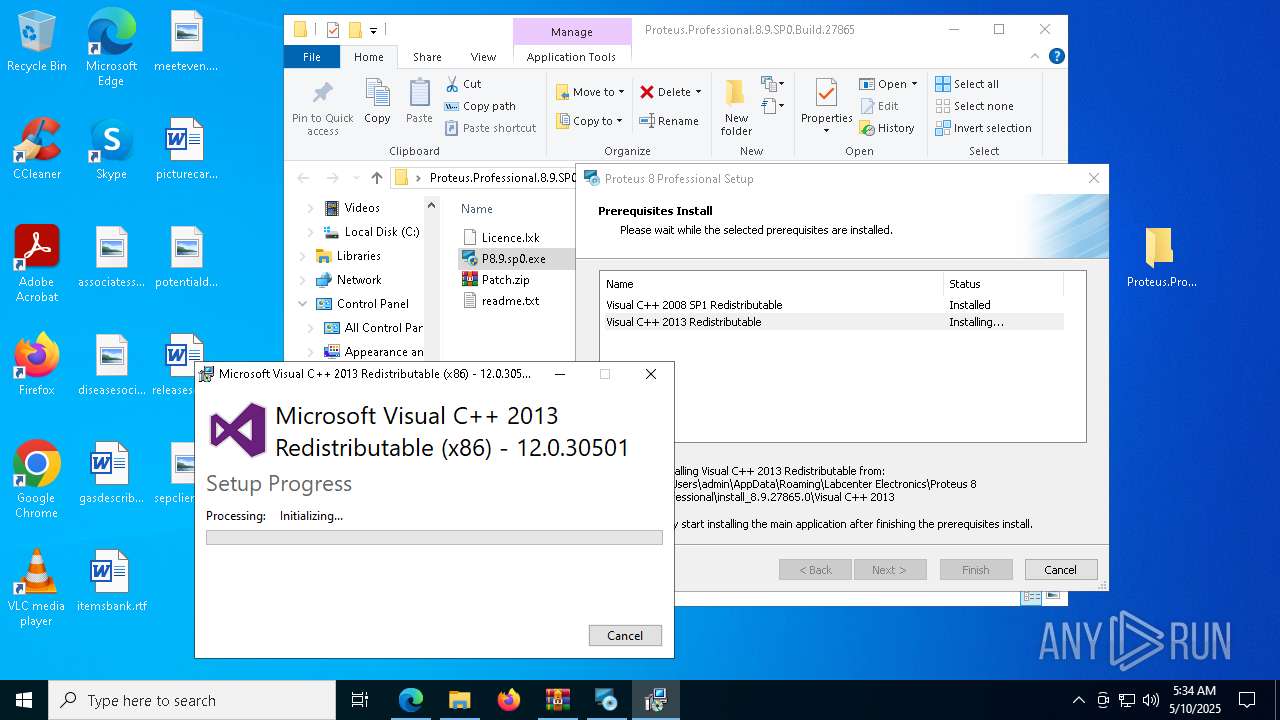Select Firefox desktop shortcut
1280x720 pixels.
pos(37,364)
